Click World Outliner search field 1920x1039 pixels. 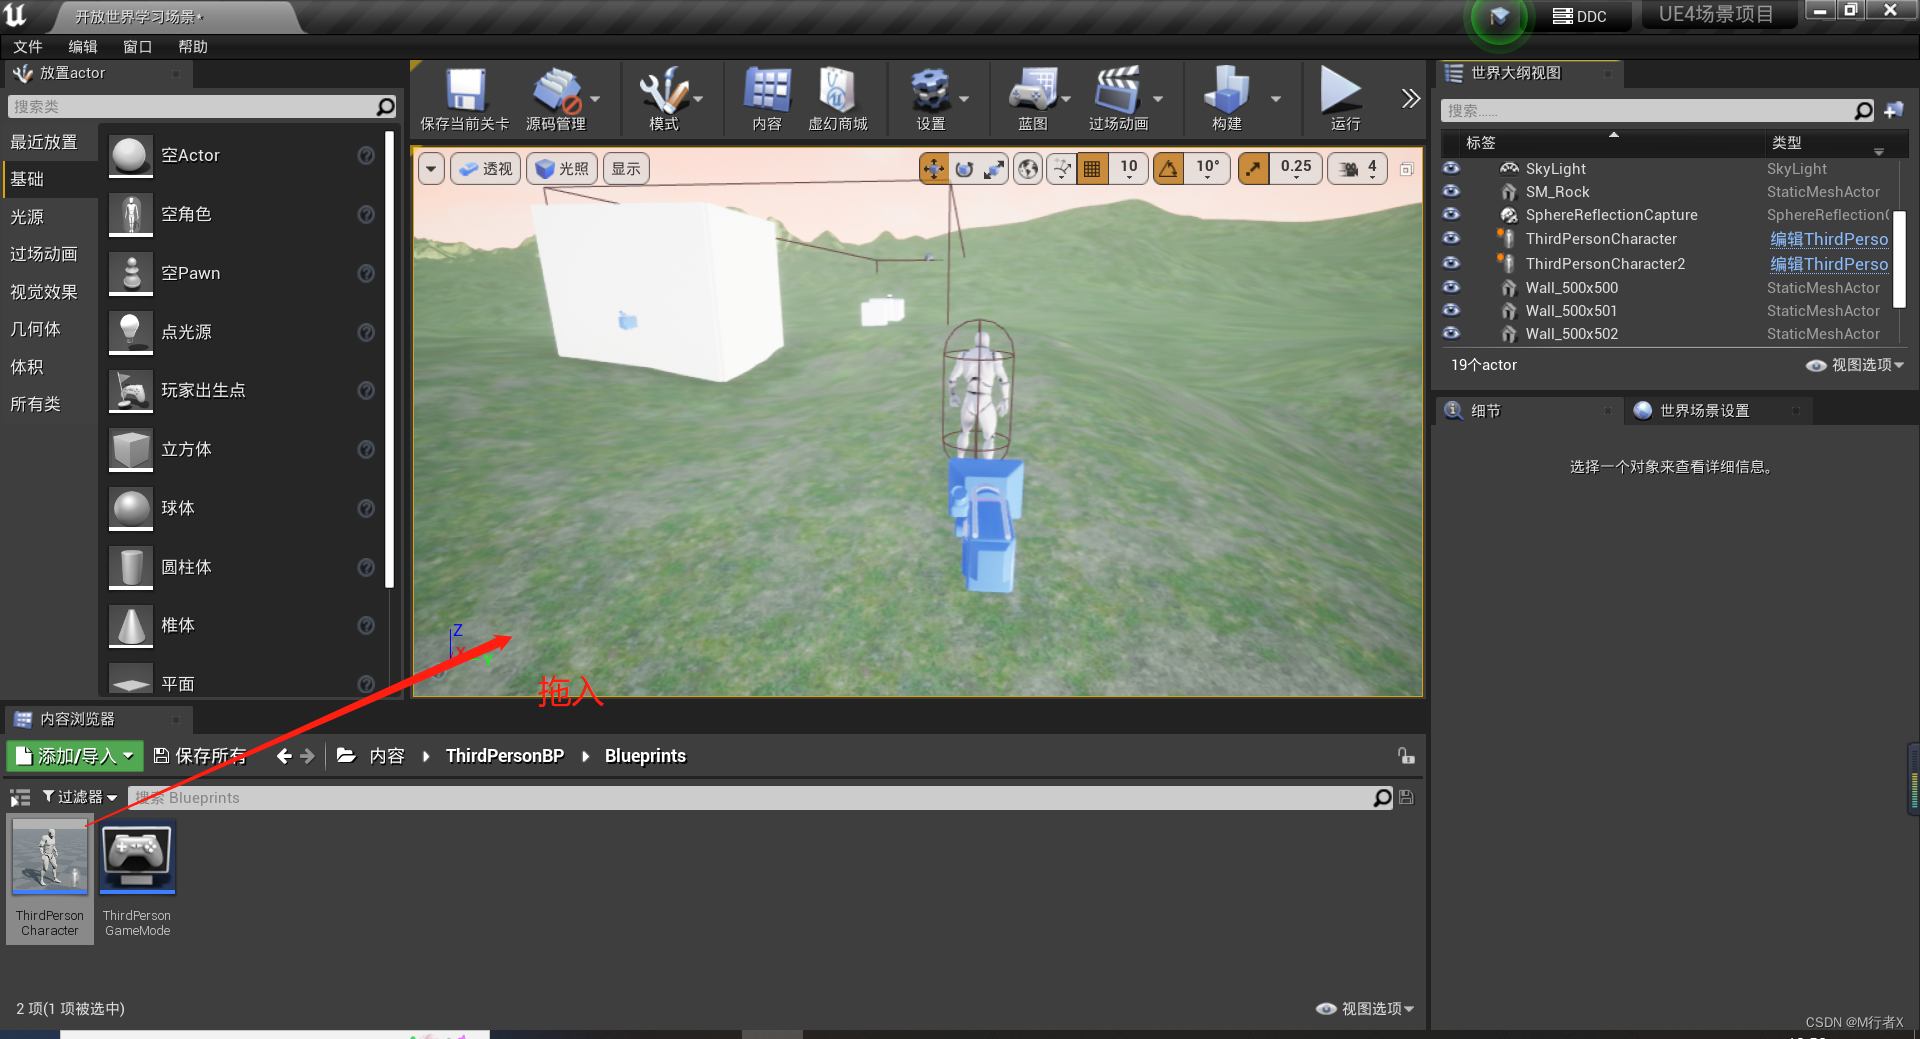click(1648, 111)
